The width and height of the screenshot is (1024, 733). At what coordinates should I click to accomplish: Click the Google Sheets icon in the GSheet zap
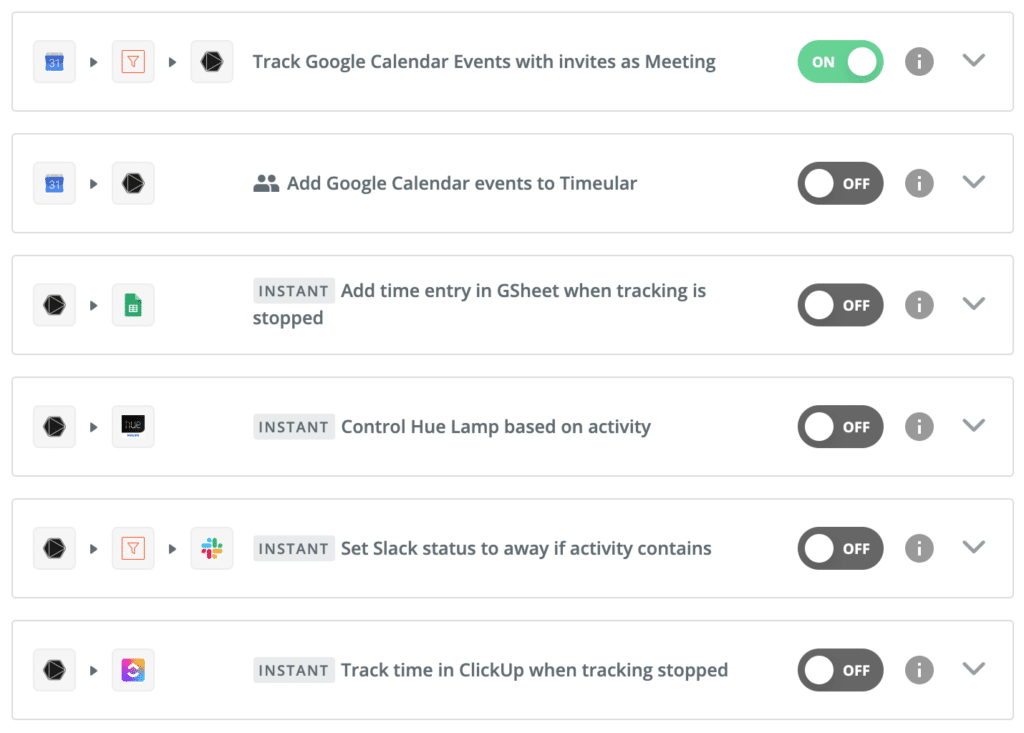point(133,305)
